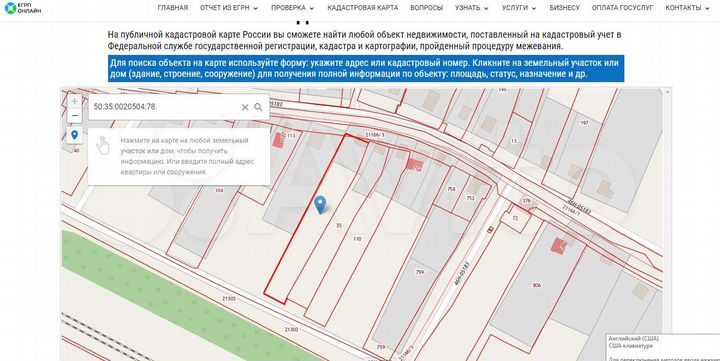Click the red building near parcel 806
Viewport: 720px width, 361px height.
pyautogui.click(x=560, y=246)
